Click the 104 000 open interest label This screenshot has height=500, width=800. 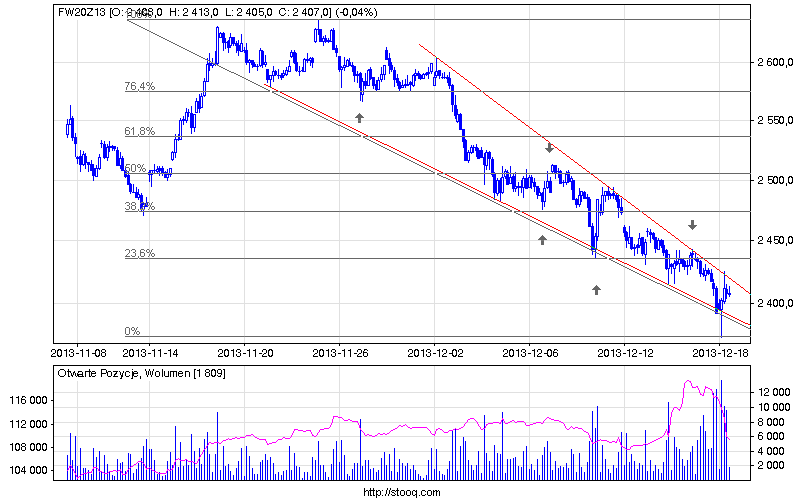point(28,470)
